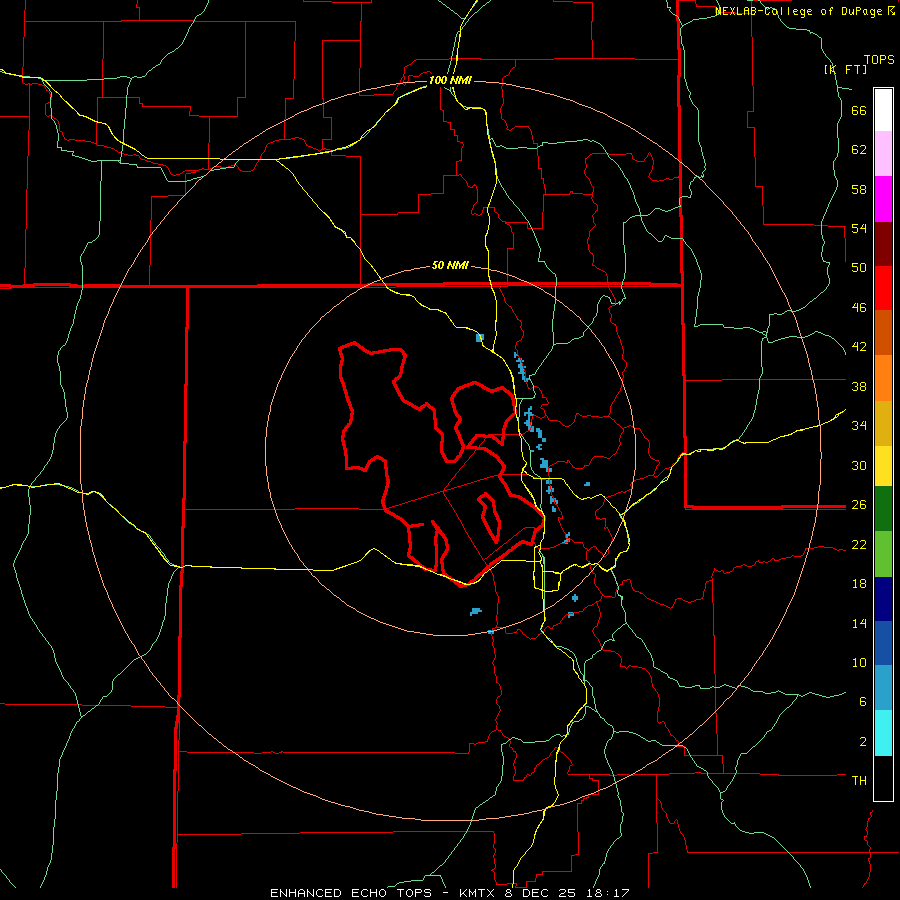Select the "46" legend value
Viewport: 900px width, 900px height.
(x=859, y=308)
